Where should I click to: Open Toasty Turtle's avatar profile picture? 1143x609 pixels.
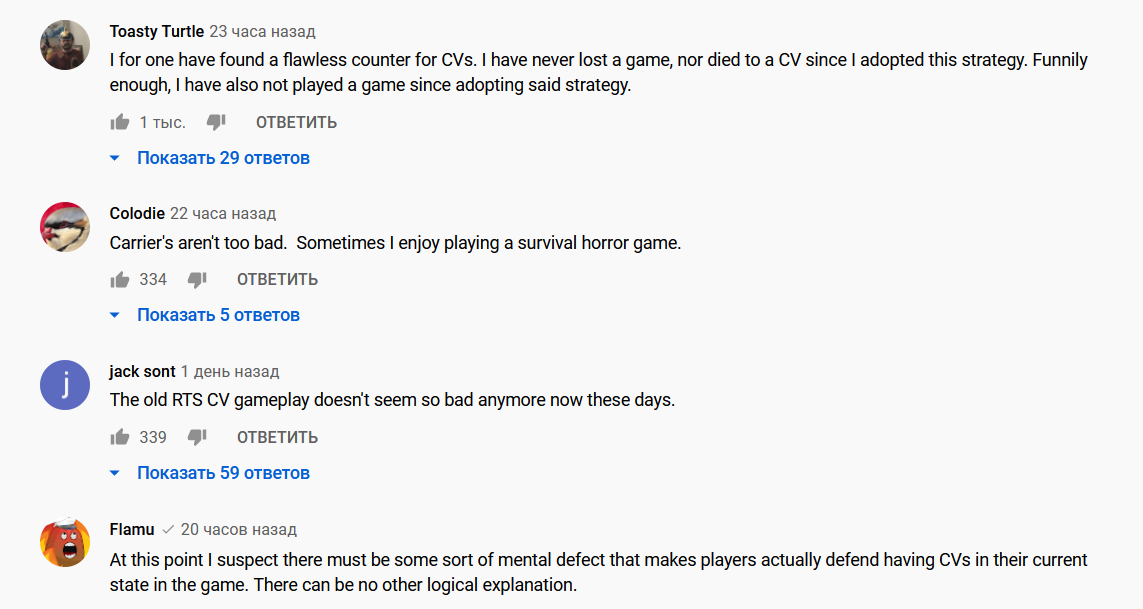65,45
